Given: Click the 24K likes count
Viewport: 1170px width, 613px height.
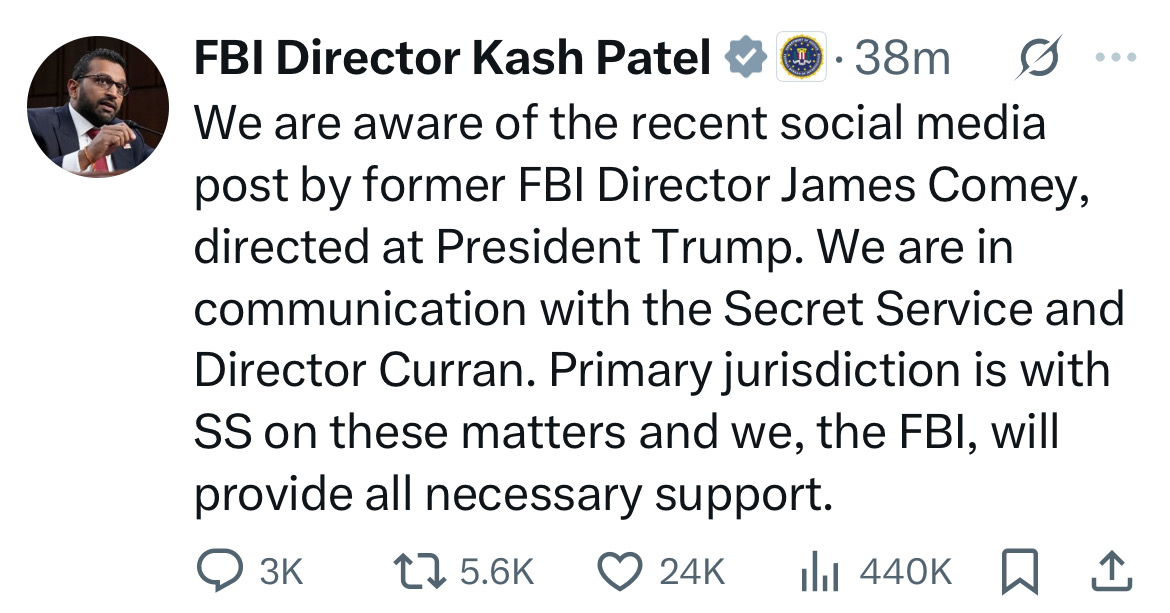Looking at the screenshot, I should pyautogui.click(x=692, y=572).
